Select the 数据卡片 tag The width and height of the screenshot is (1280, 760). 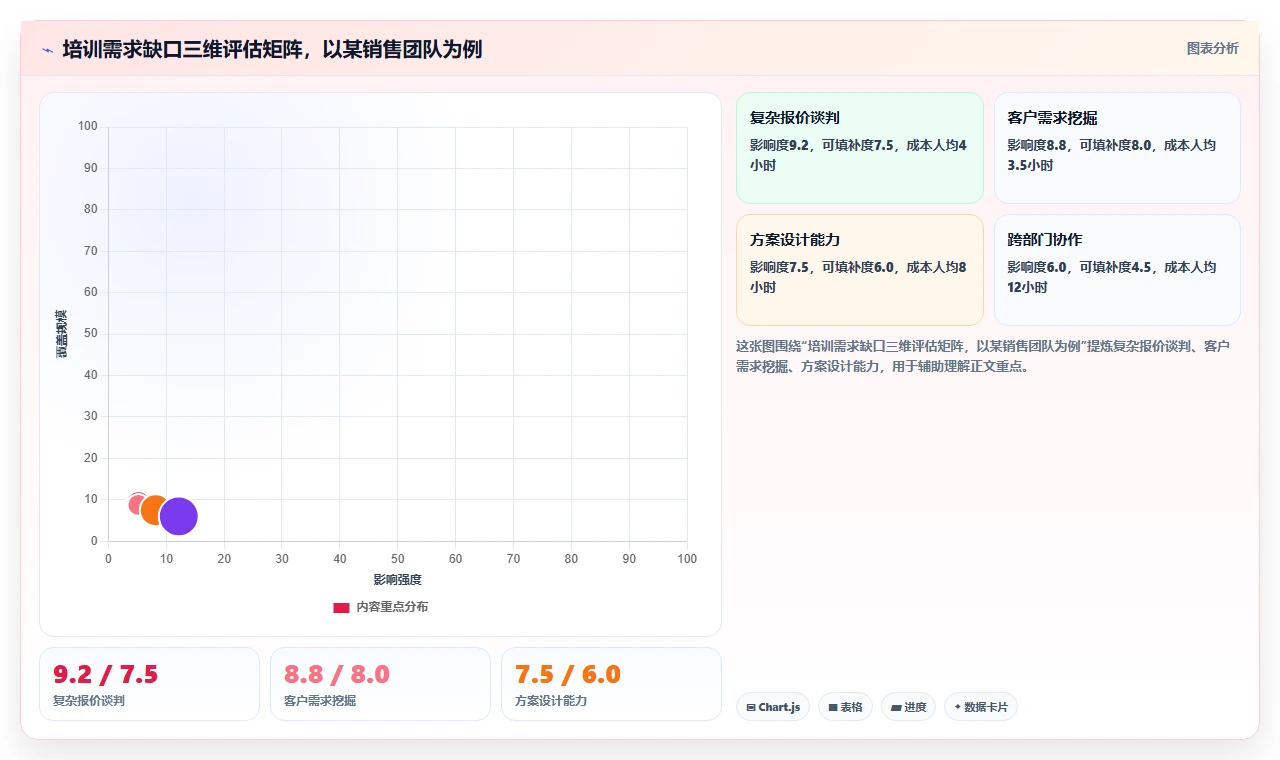click(981, 707)
